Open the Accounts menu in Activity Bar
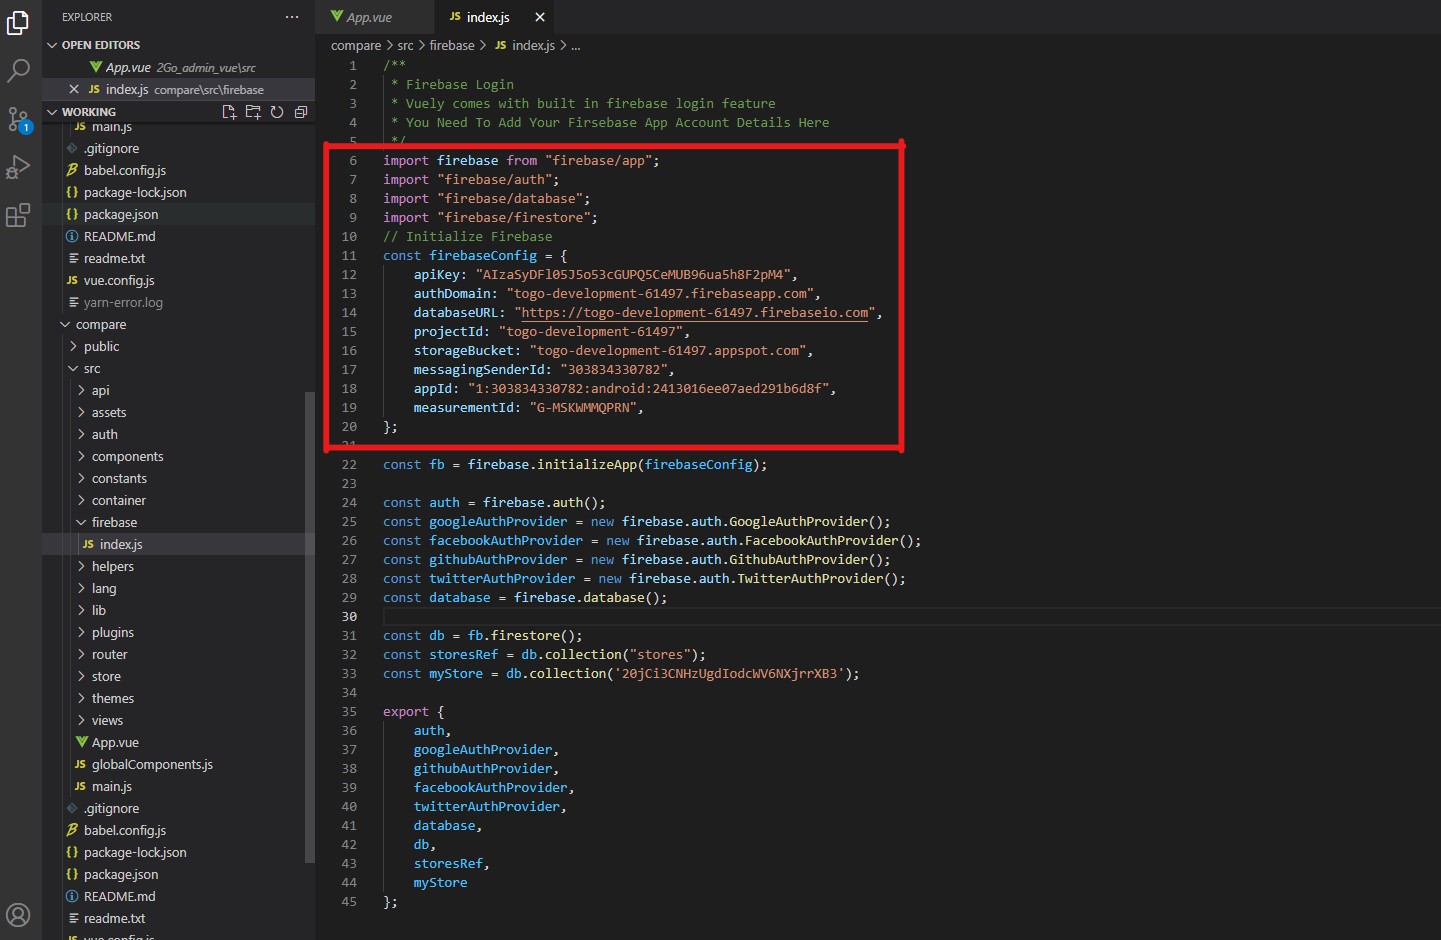This screenshot has width=1441, height=940. point(19,914)
